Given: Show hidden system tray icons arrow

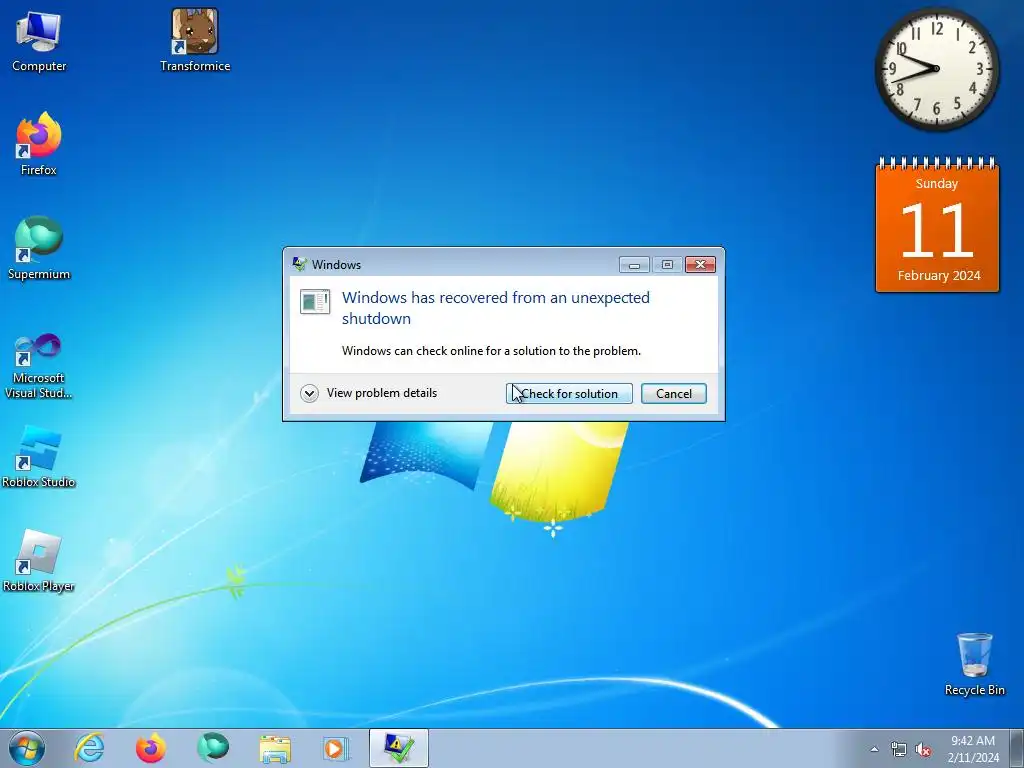Looking at the screenshot, I should 874,749.
